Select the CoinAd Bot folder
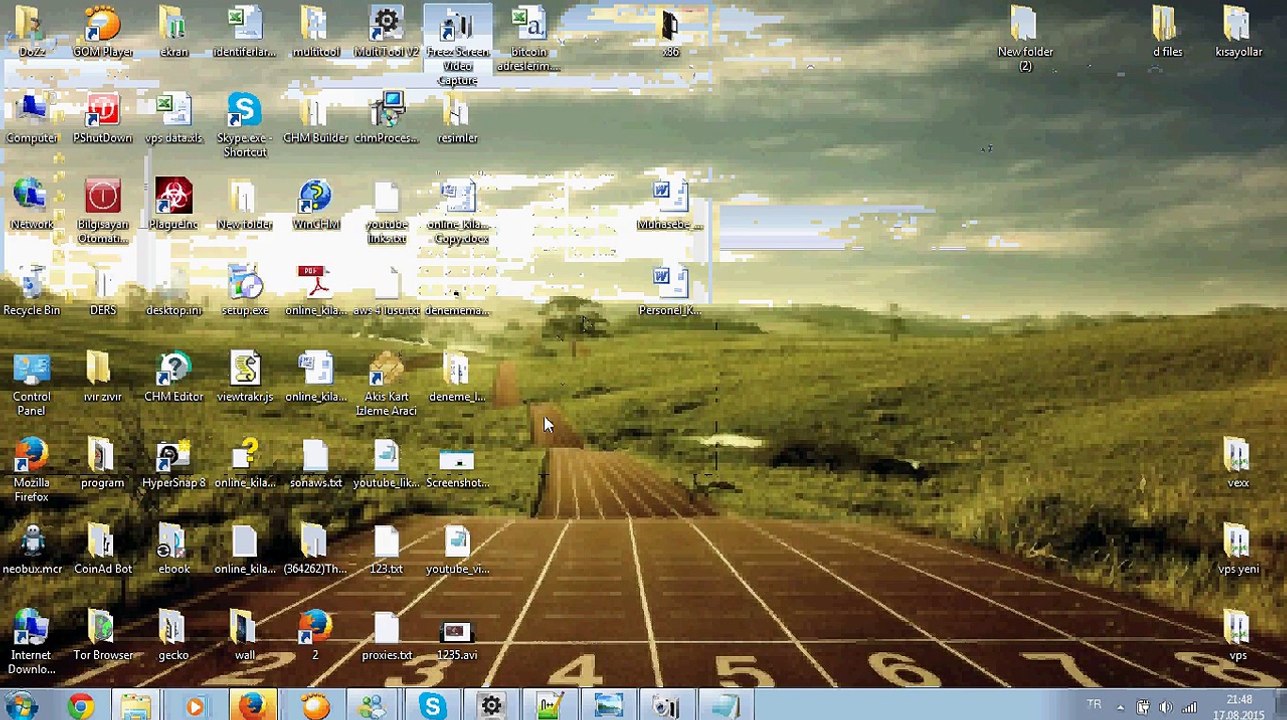Image resolution: width=1287 pixels, height=720 pixels. coord(103,550)
